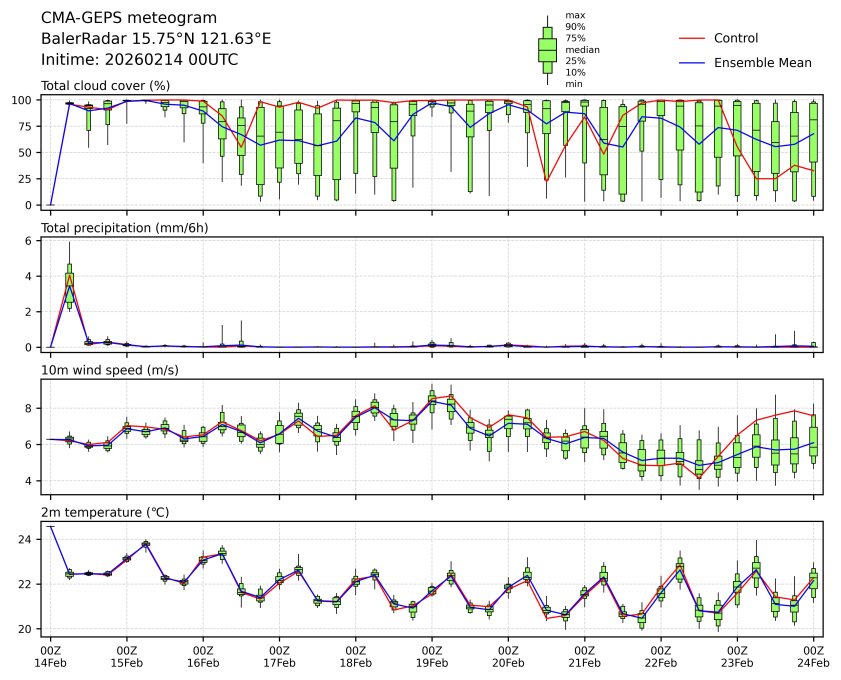841x680 pixels.
Task: Click the blue Ensemble Mean line sample
Action: [693, 63]
